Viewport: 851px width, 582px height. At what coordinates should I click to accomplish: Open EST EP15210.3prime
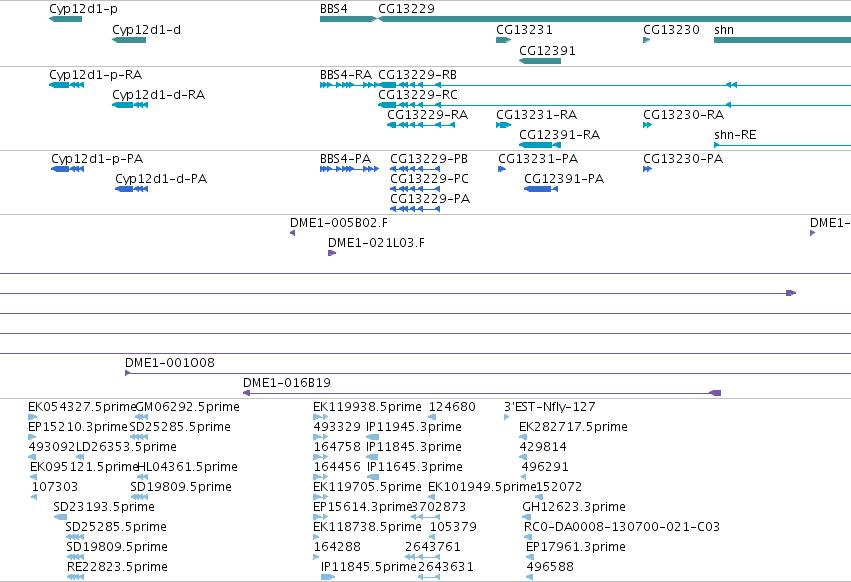(31, 437)
